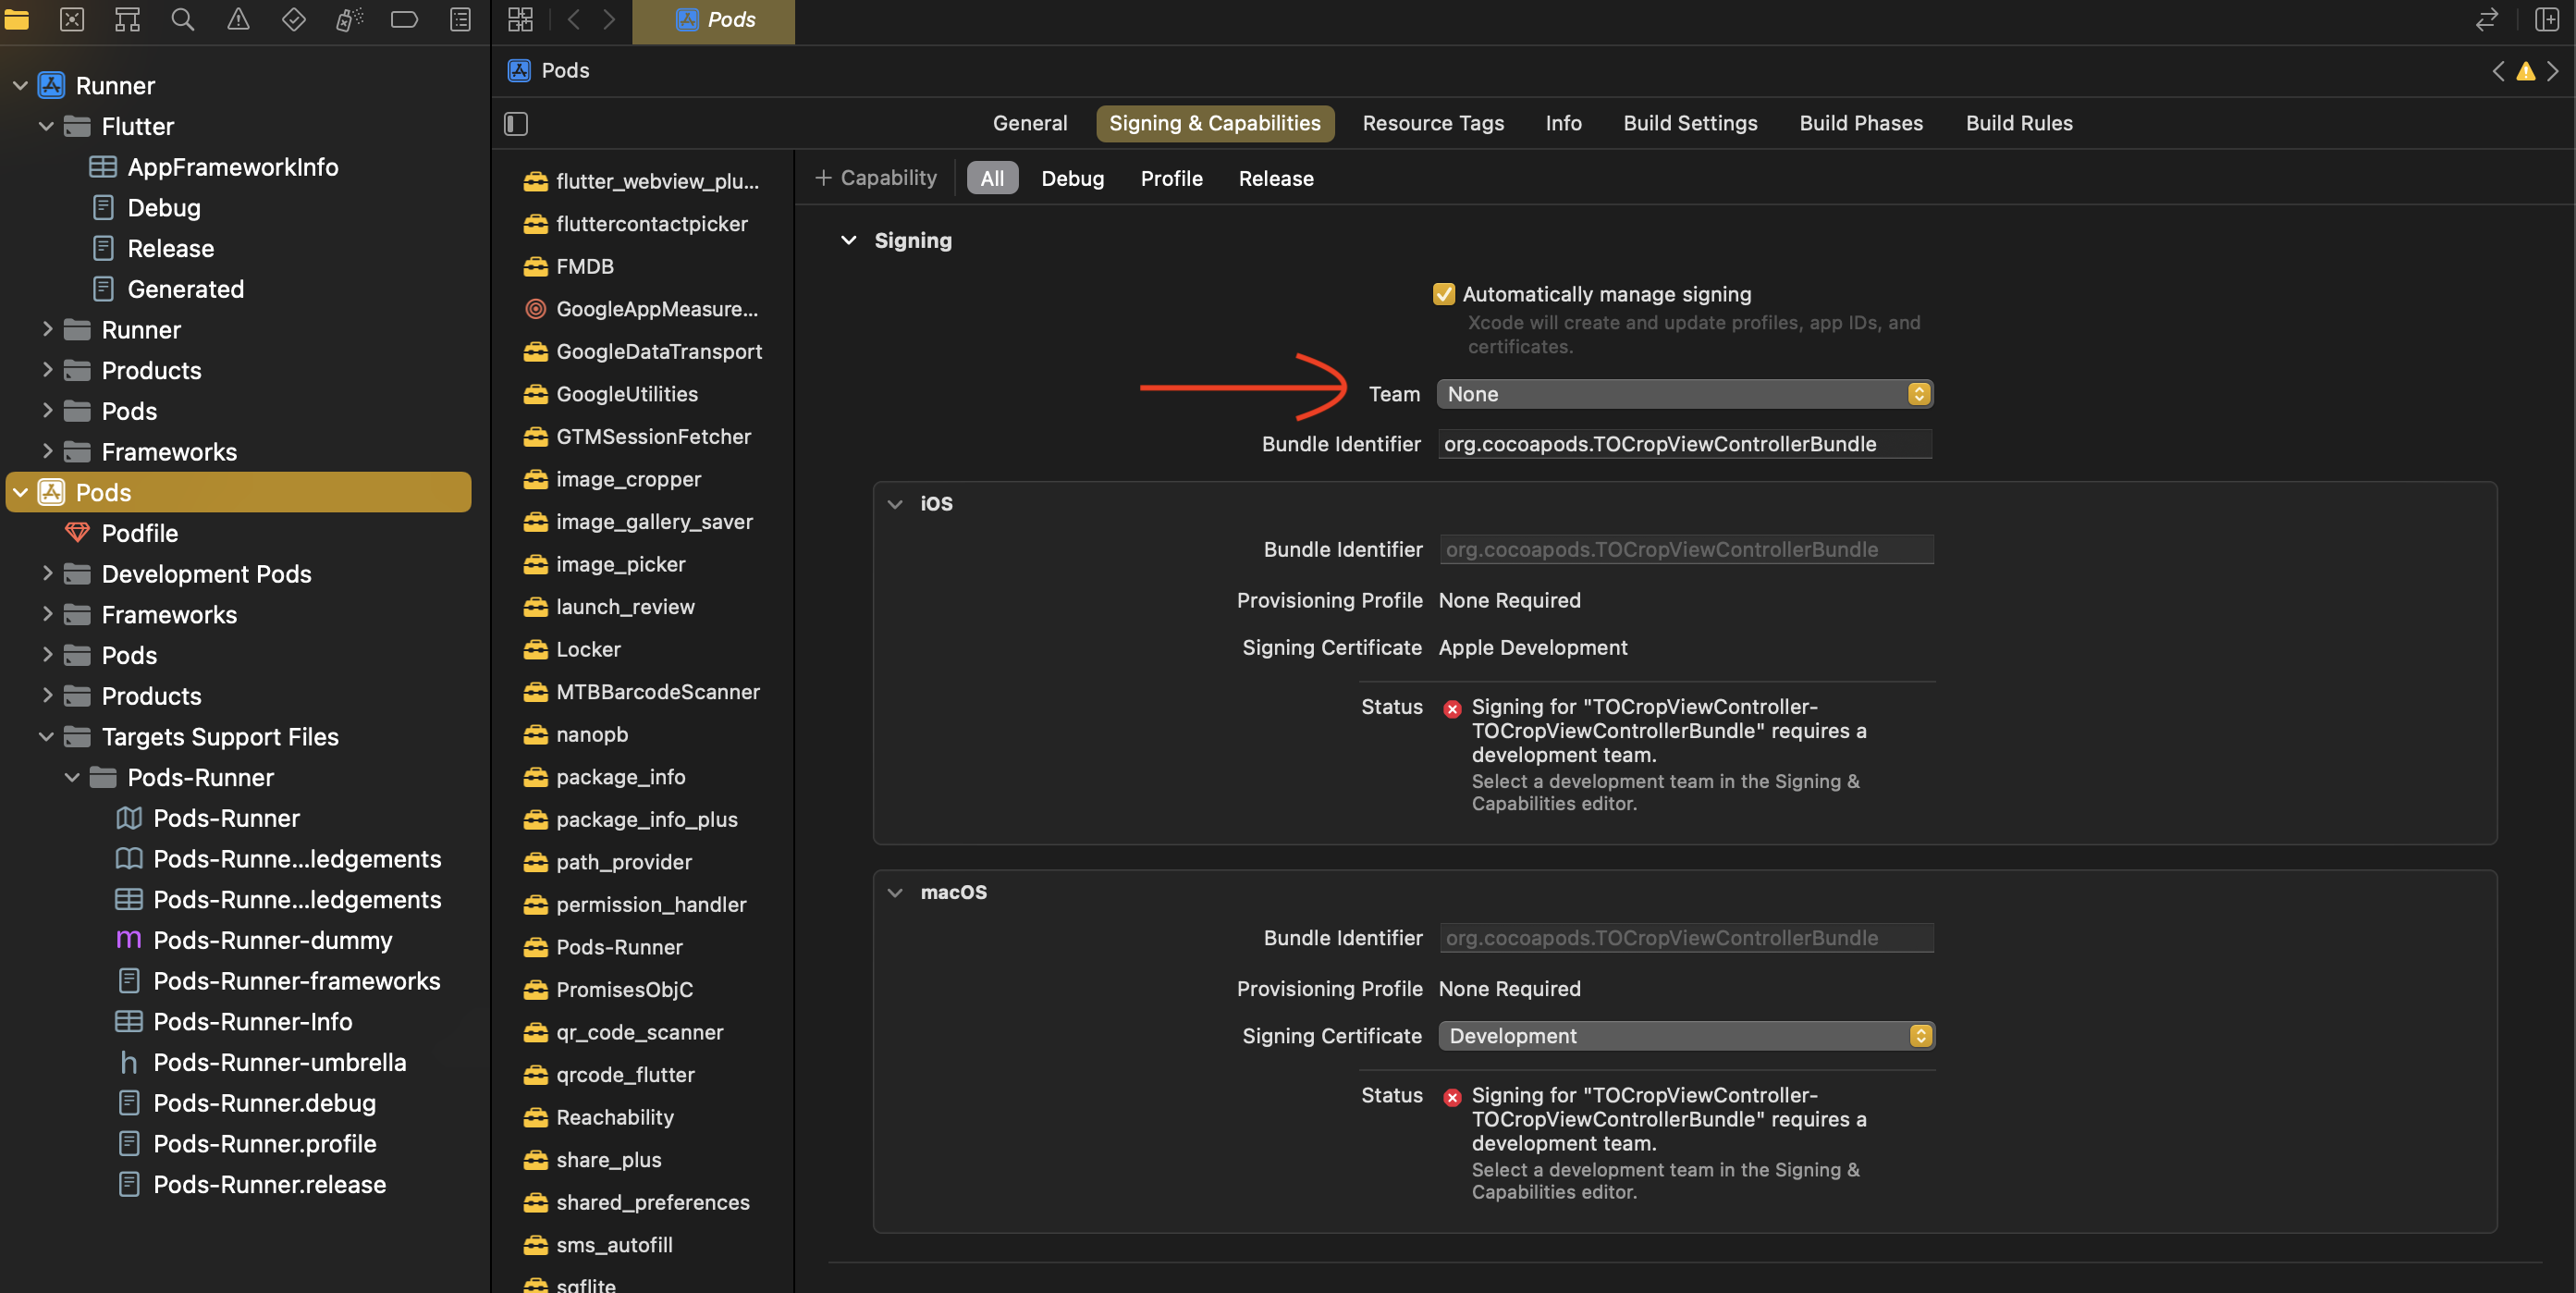Select the Podfile in the navigator

tap(140, 533)
